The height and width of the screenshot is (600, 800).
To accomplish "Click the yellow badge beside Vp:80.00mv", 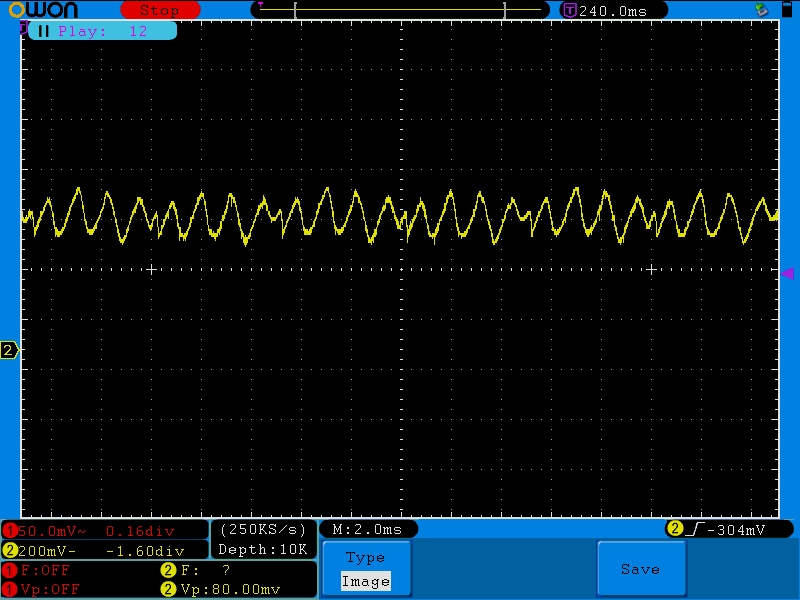I will click(168, 589).
